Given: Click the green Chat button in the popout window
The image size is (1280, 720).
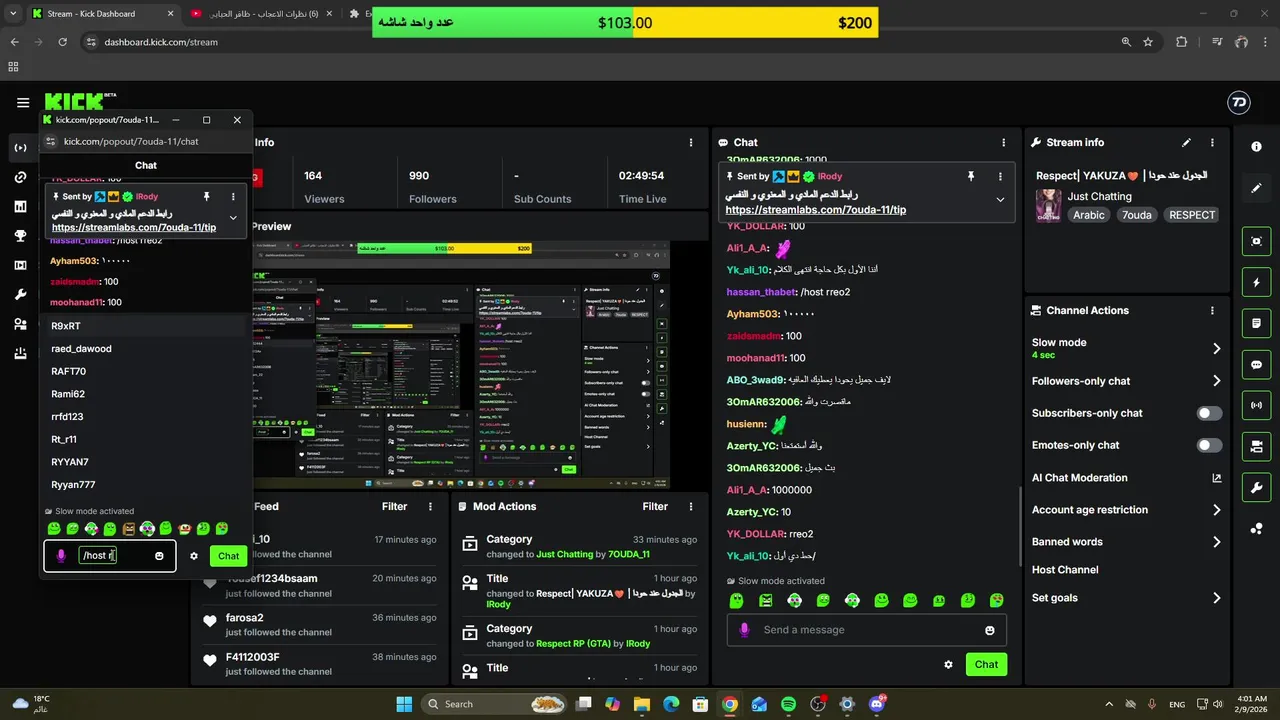Looking at the screenshot, I should point(228,556).
